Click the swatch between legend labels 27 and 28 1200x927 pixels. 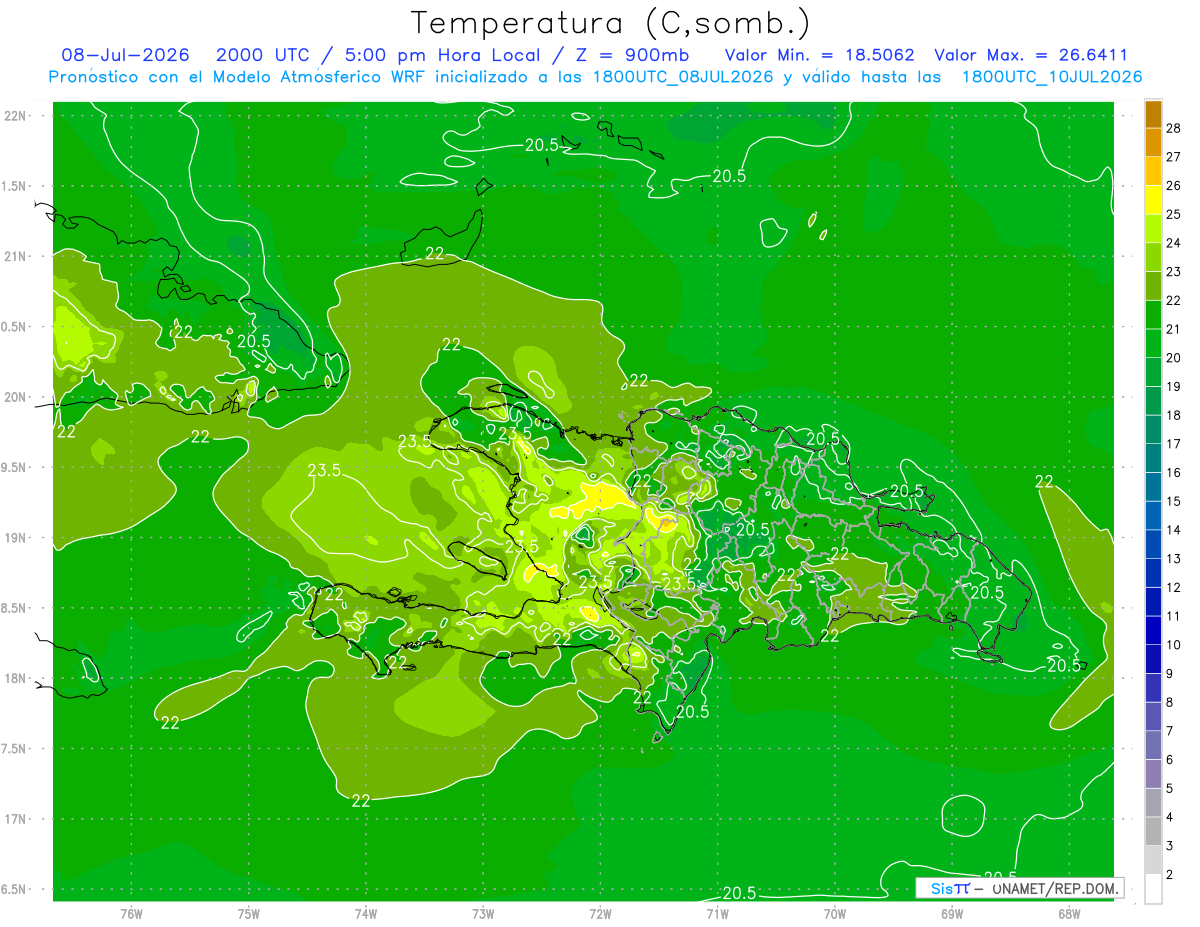tap(1153, 142)
